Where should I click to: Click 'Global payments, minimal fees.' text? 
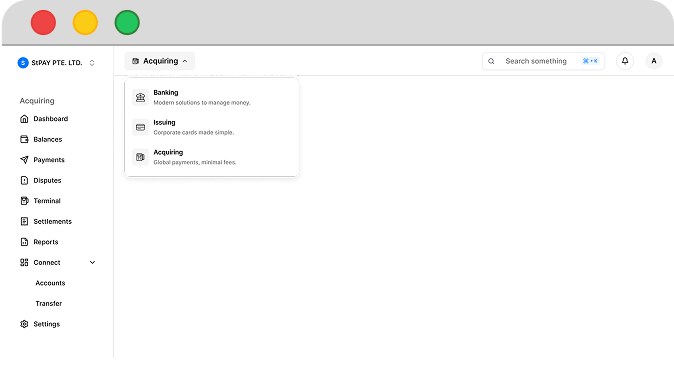click(195, 162)
